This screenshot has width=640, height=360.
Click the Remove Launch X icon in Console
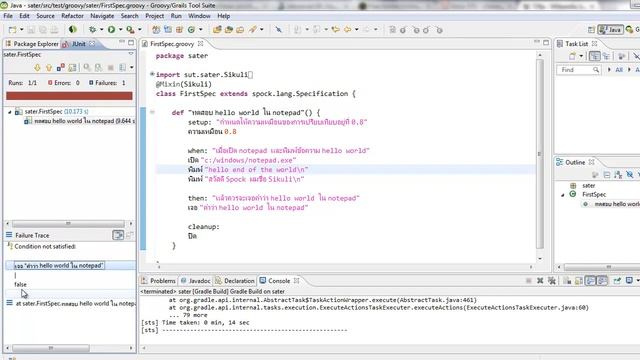coord(540,281)
